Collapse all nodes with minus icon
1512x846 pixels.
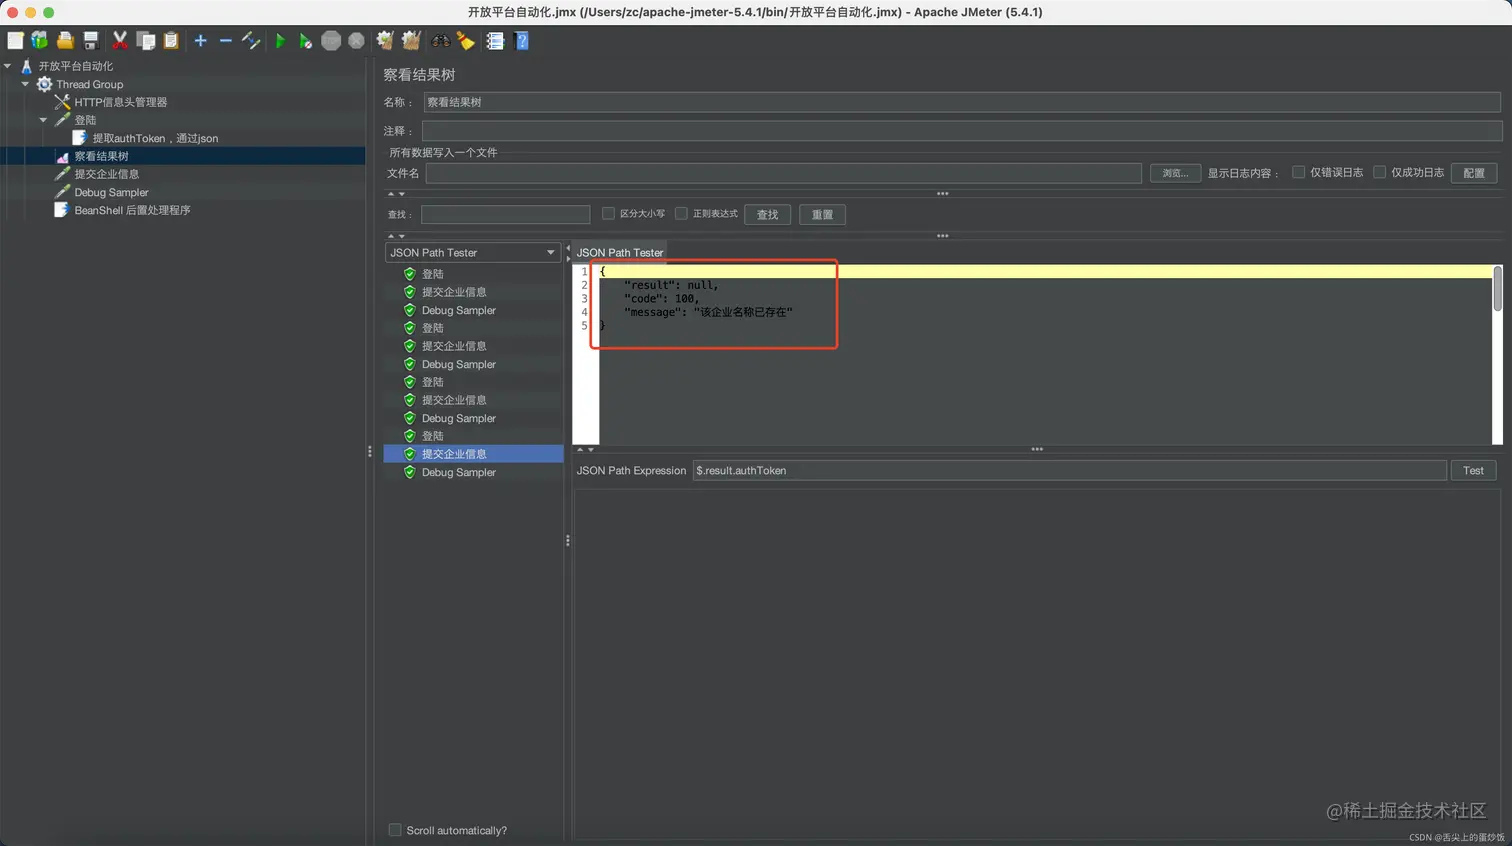click(225, 41)
